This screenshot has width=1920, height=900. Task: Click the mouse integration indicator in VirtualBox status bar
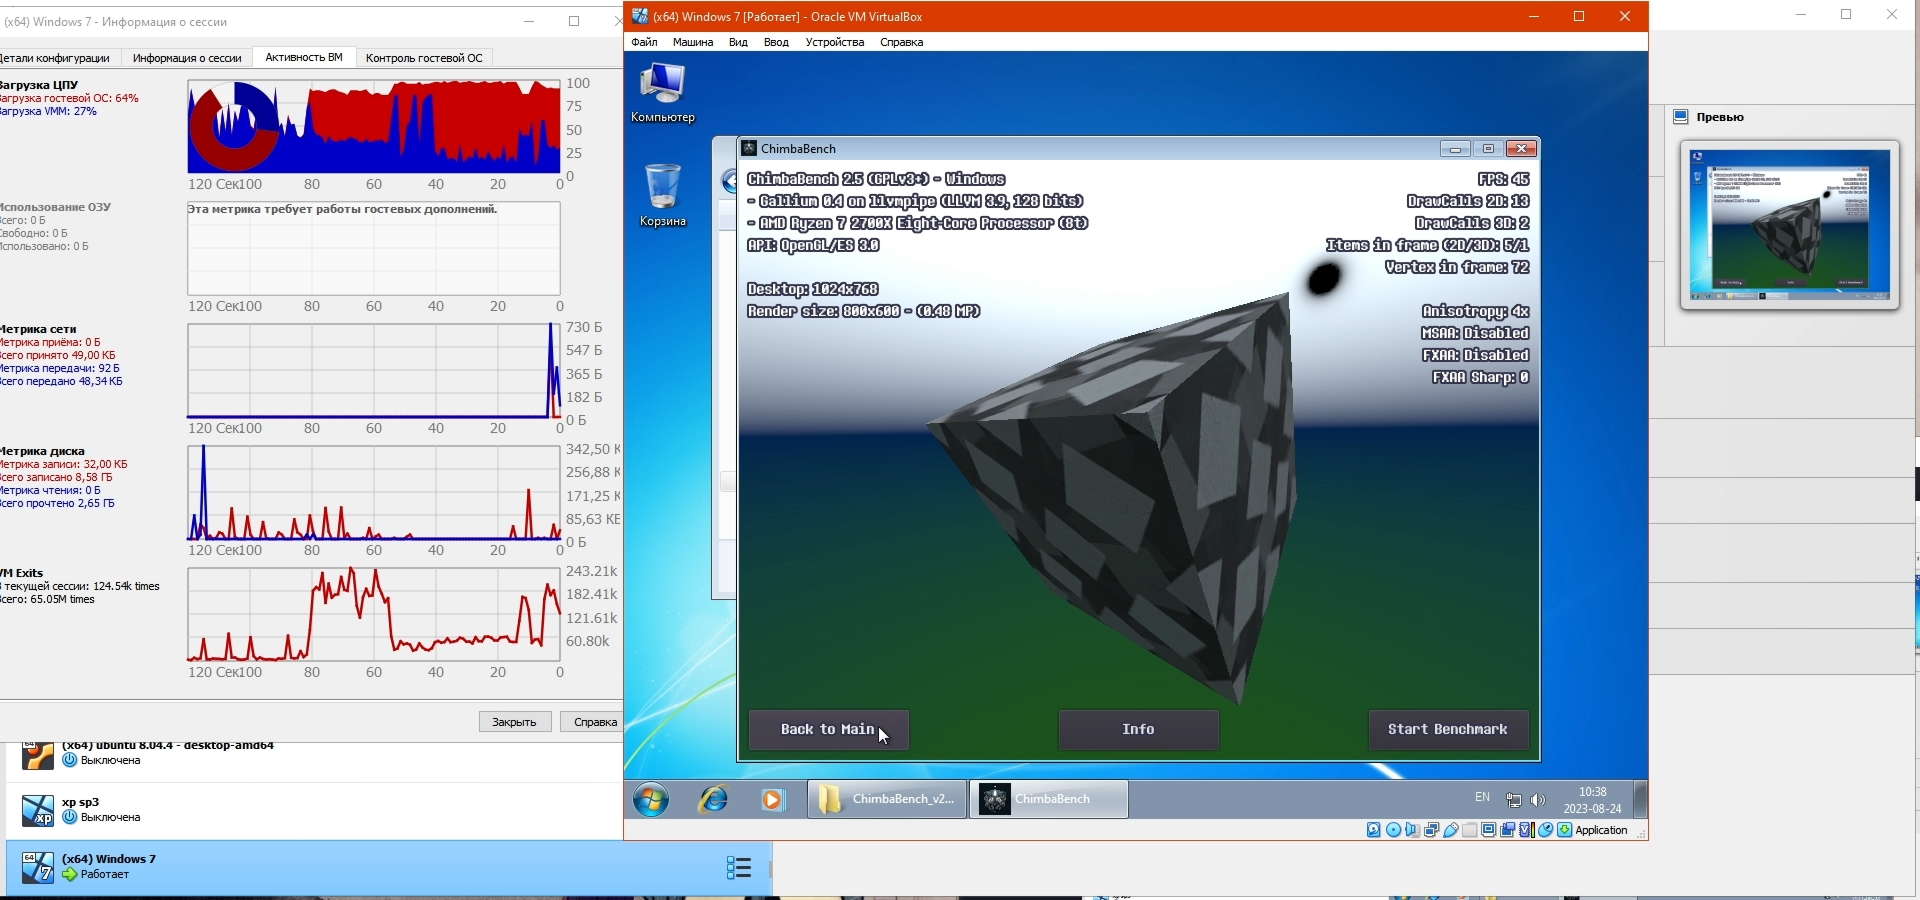pyautogui.click(x=1546, y=830)
